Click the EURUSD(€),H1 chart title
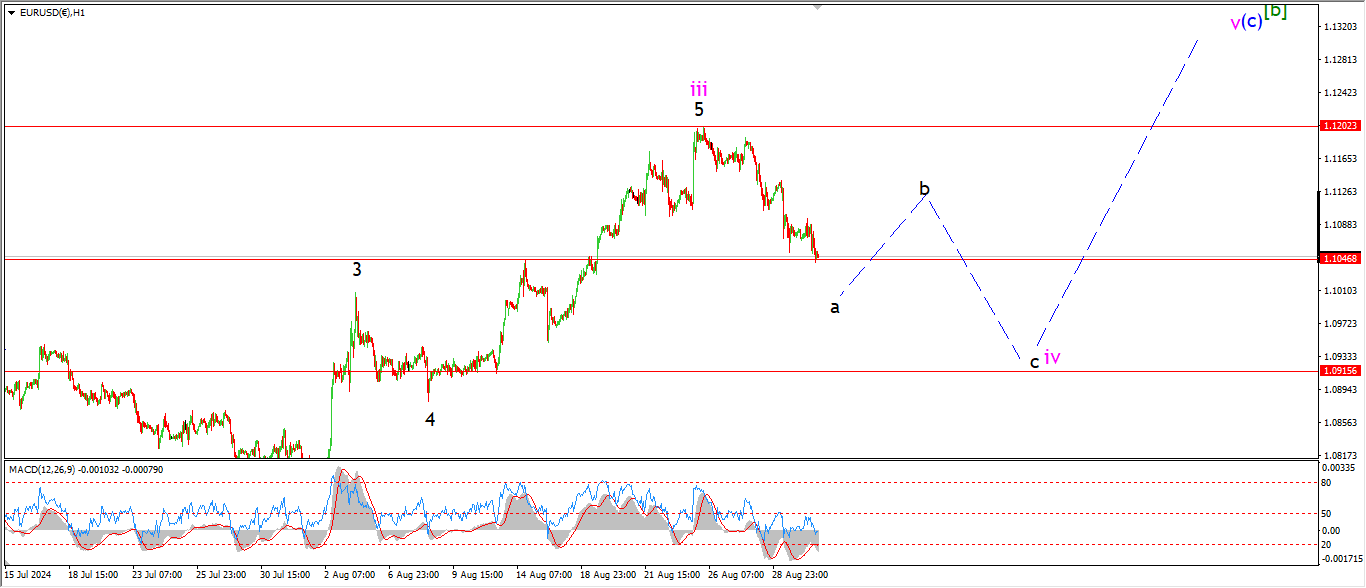1366x588 pixels. (52, 13)
